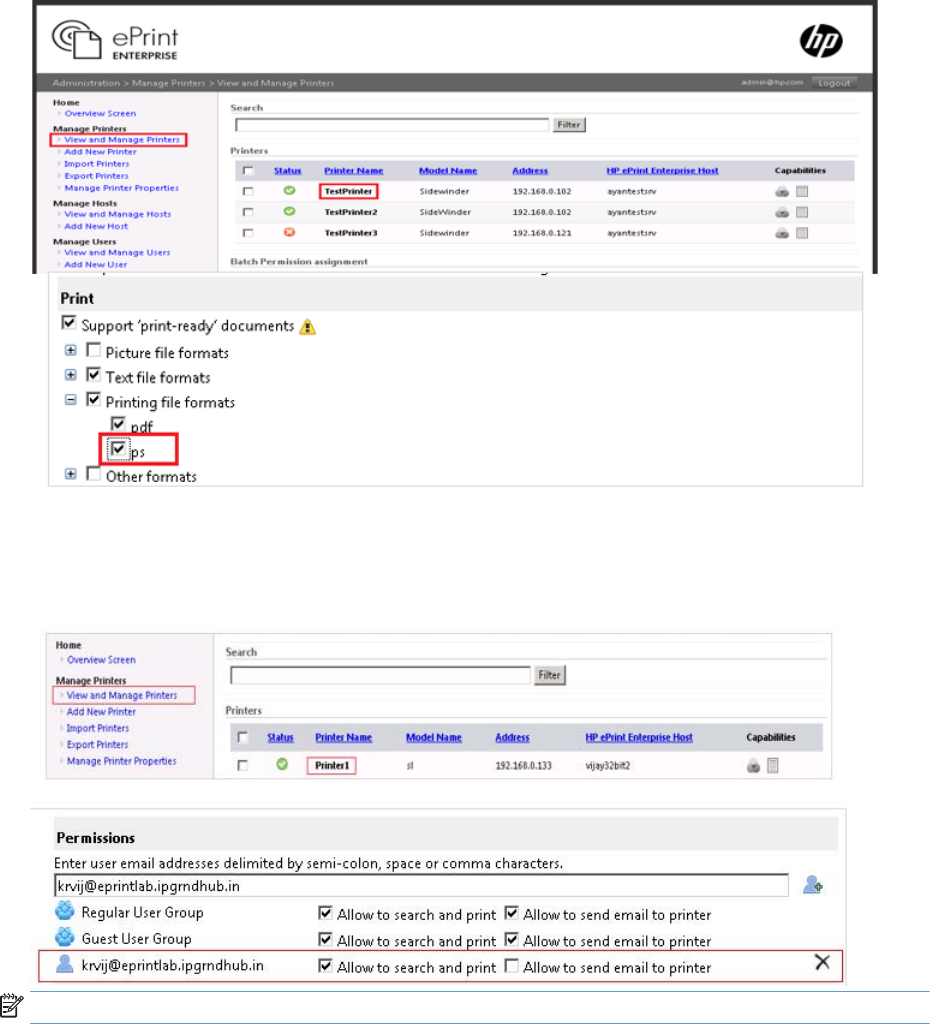
Task: Uncheck the ps format checkbox
Action: [x=118, y=449]
